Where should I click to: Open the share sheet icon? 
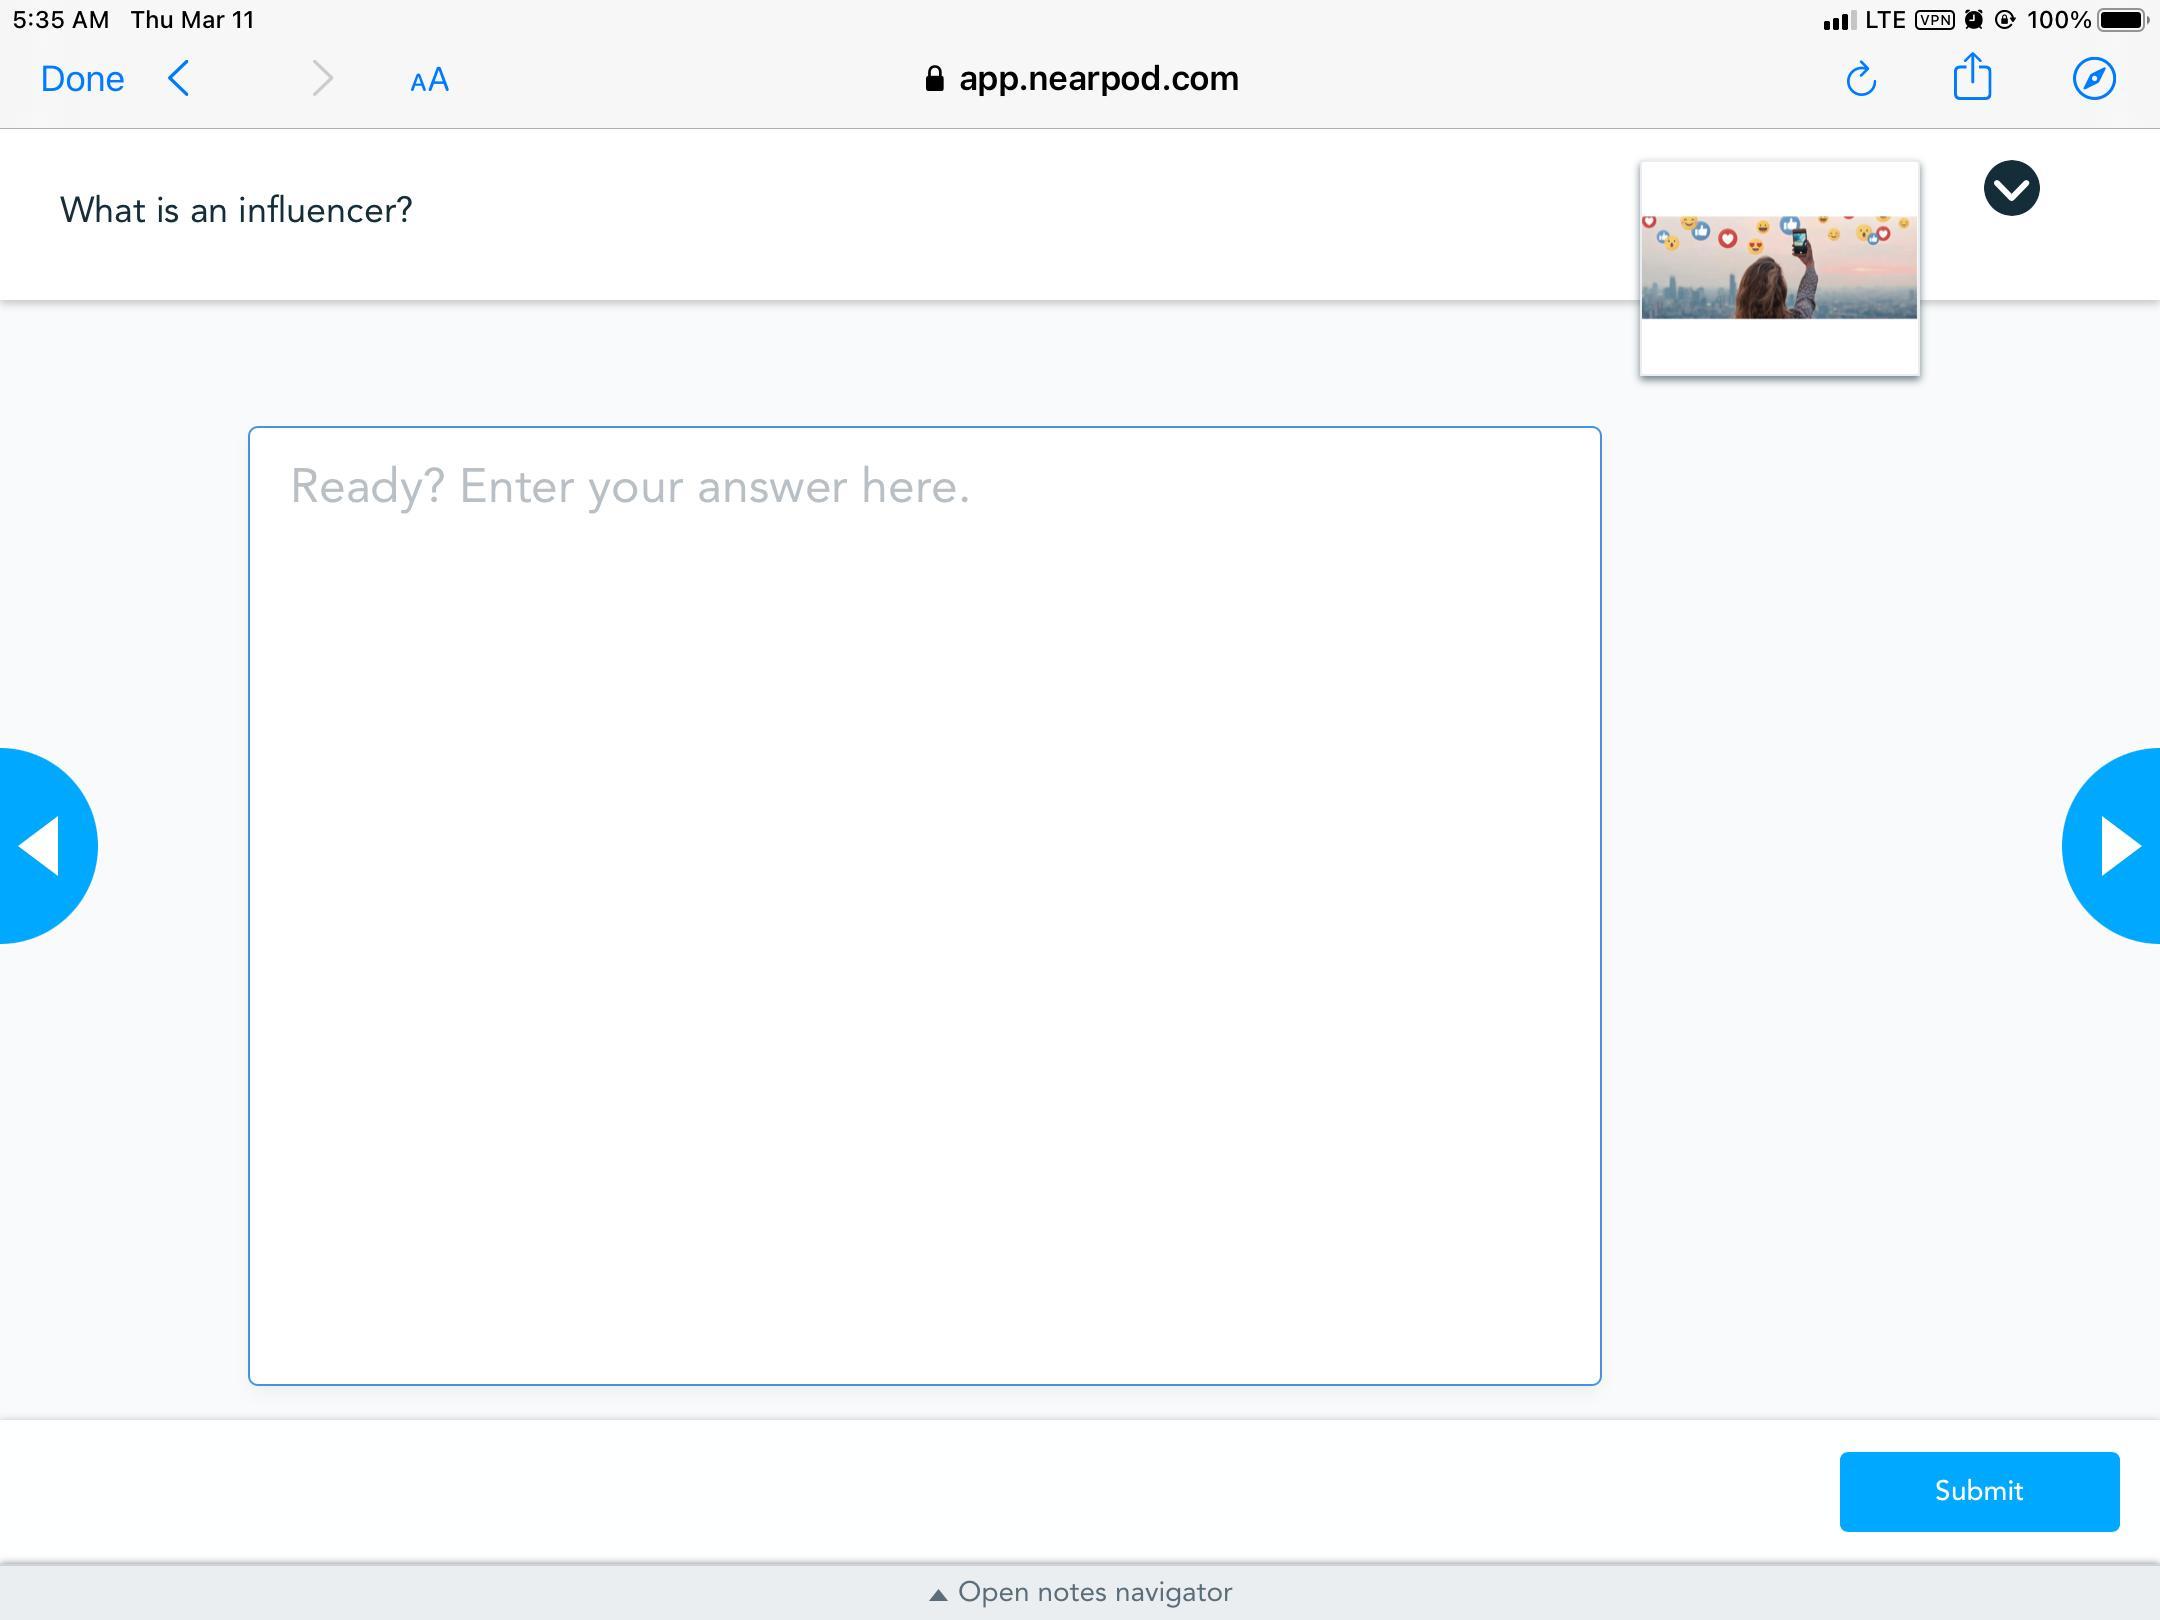click(x=1972, y=77)
